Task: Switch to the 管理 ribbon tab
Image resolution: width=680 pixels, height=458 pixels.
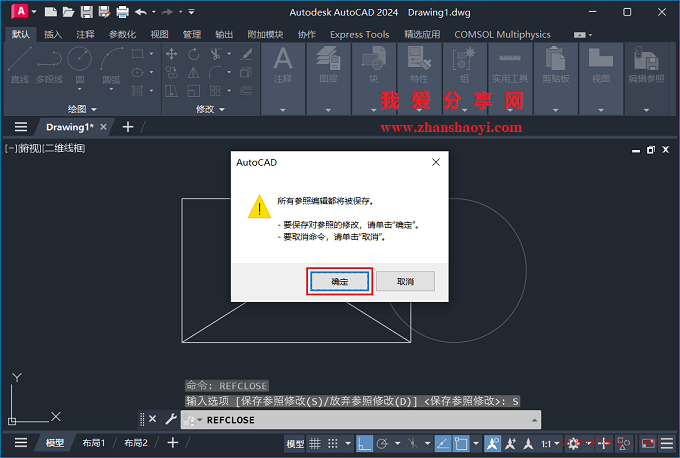Action: point(192,34)
